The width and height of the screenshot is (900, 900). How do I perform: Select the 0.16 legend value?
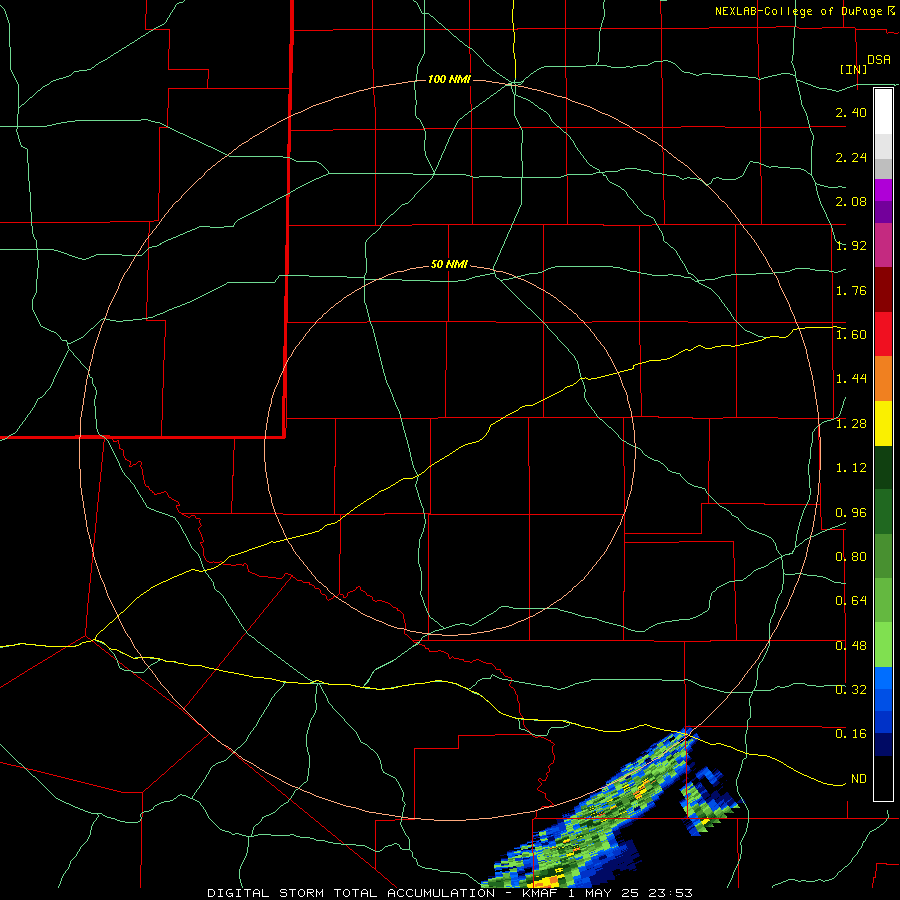(851, 734)
